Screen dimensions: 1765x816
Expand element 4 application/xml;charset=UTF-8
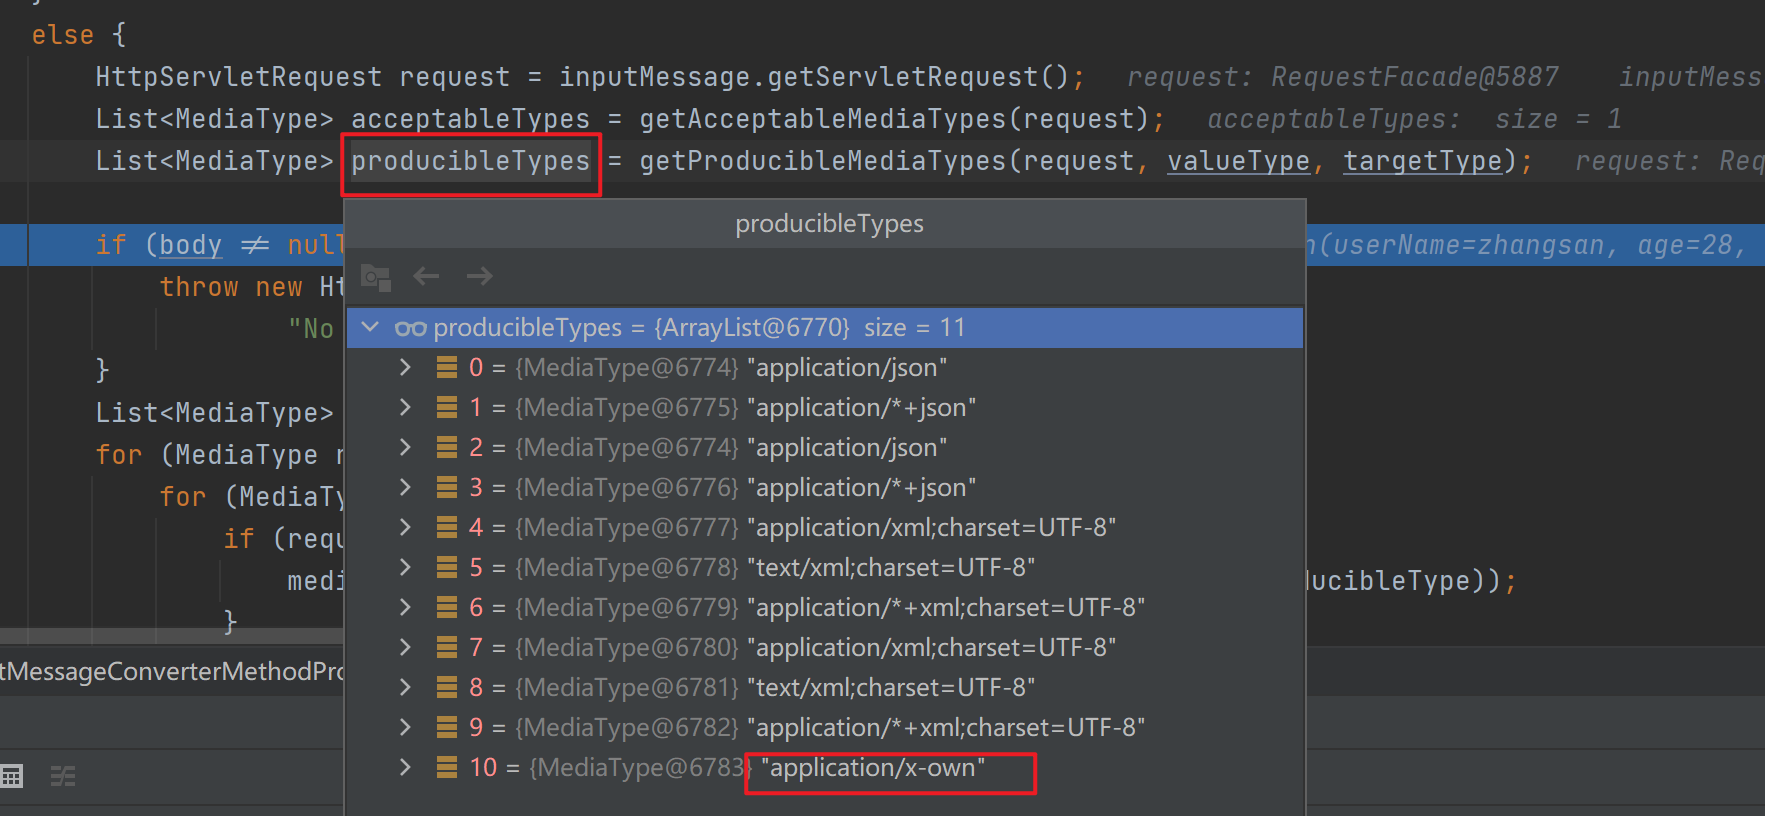coord(405,528)
